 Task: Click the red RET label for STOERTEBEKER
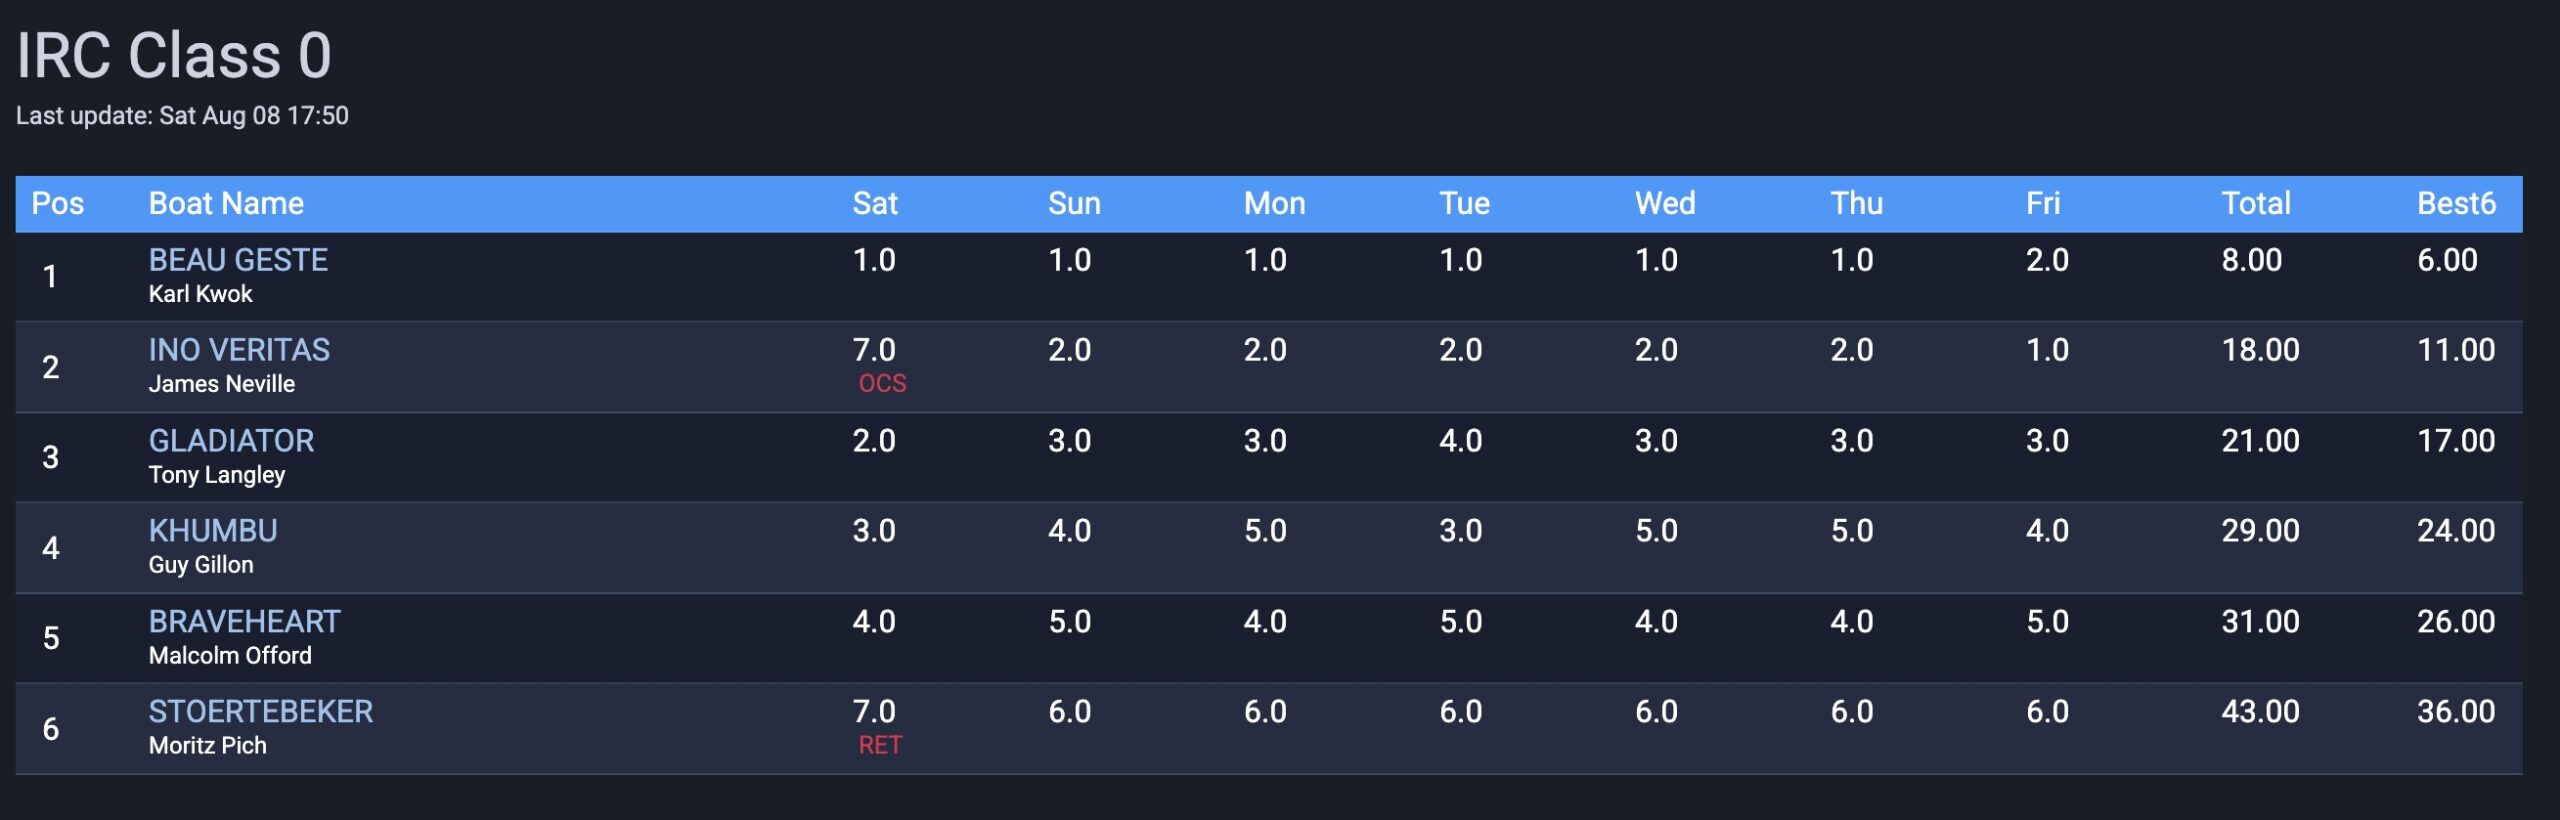pos(880,746)
